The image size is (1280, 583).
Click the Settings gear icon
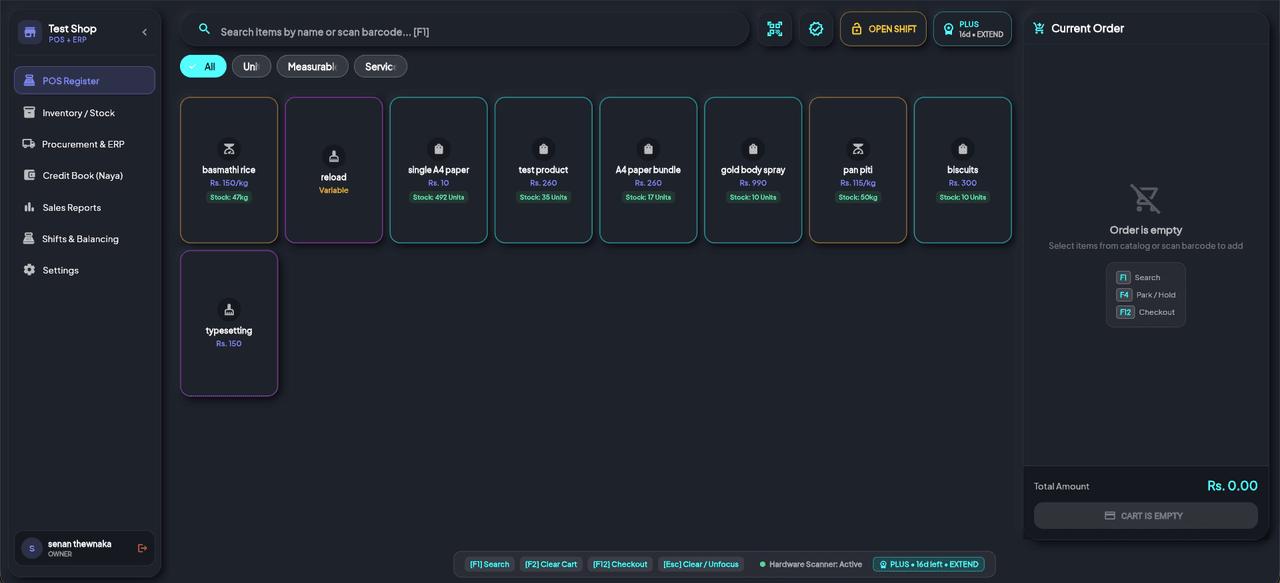click(29, 270)
